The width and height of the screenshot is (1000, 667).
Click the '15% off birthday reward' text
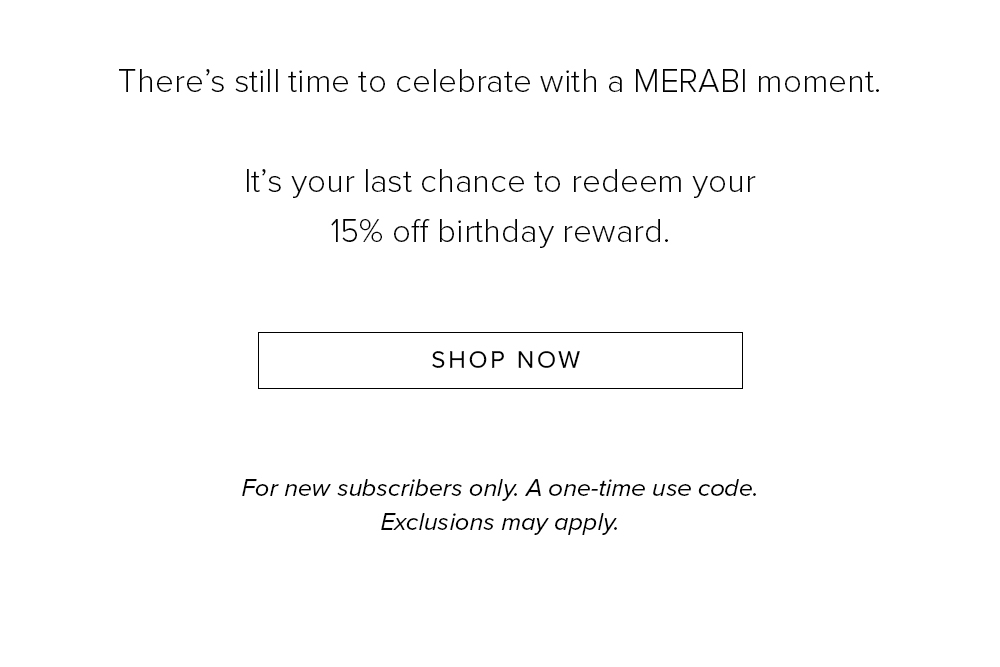(500, 231)
